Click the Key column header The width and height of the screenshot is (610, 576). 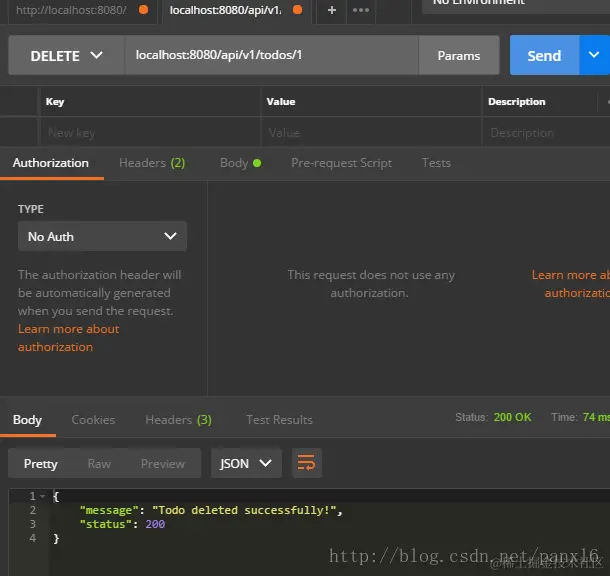coord(55,102)
